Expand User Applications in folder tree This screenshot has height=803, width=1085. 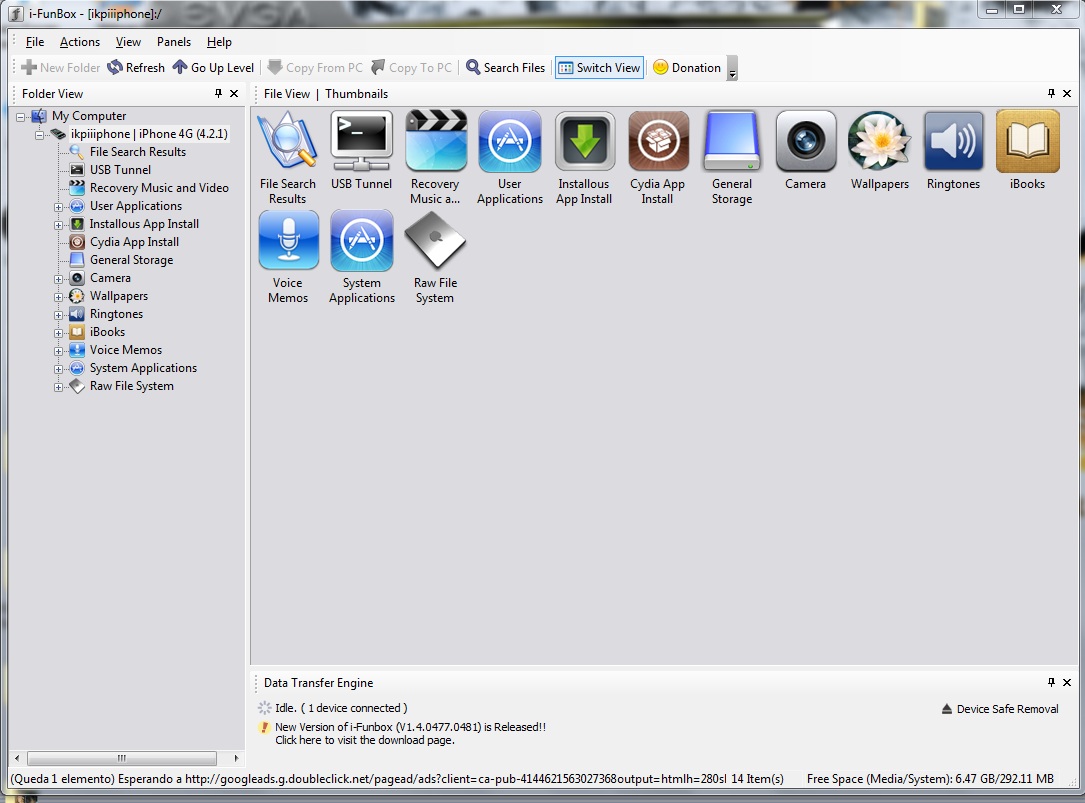coord(59,207)
